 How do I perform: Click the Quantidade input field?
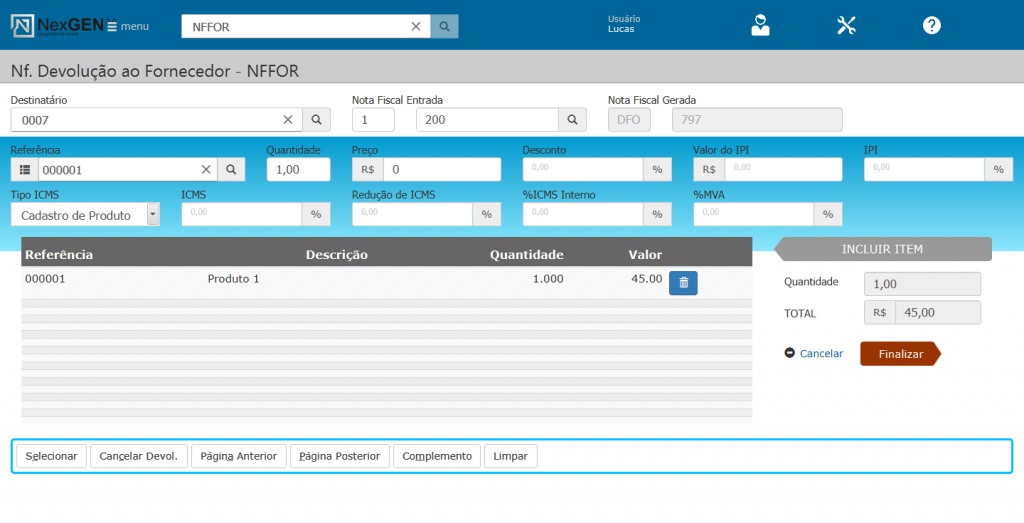pyautogui.click(x=298, y=170)
